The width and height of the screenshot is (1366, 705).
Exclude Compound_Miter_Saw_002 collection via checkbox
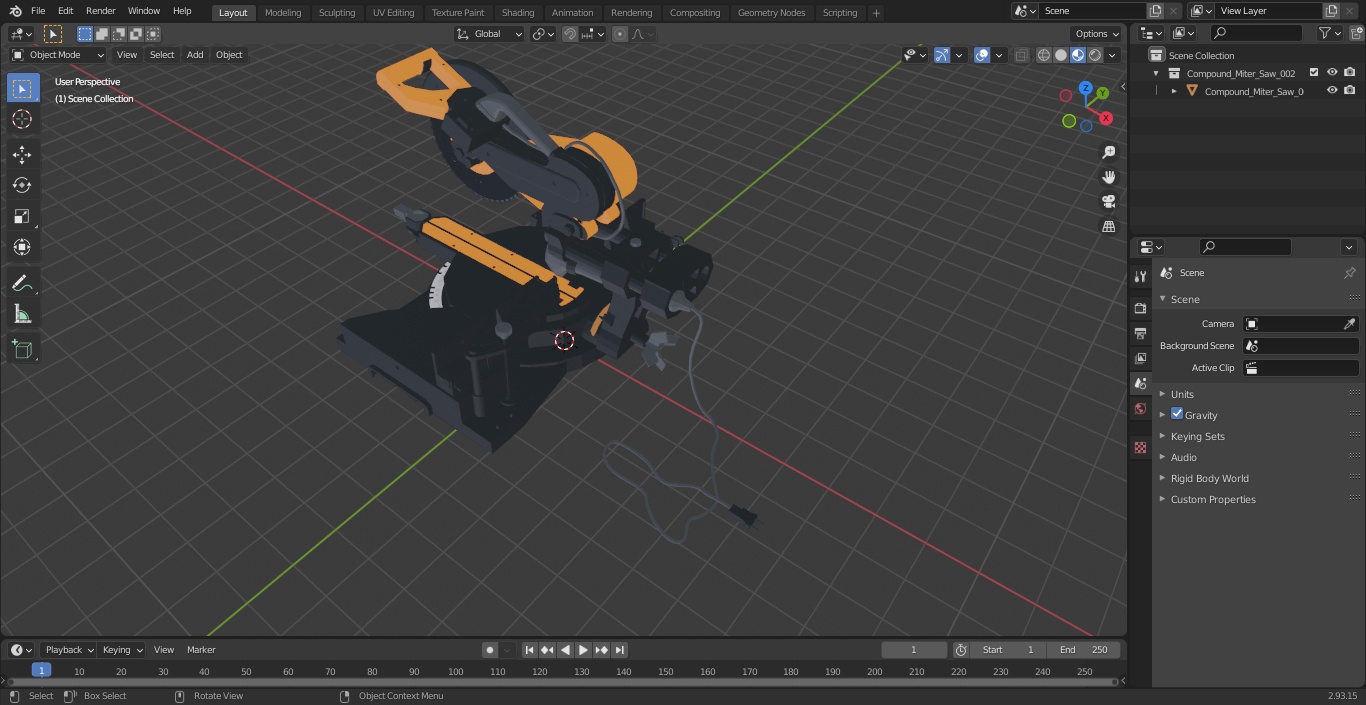click(x=1314, y=73)
